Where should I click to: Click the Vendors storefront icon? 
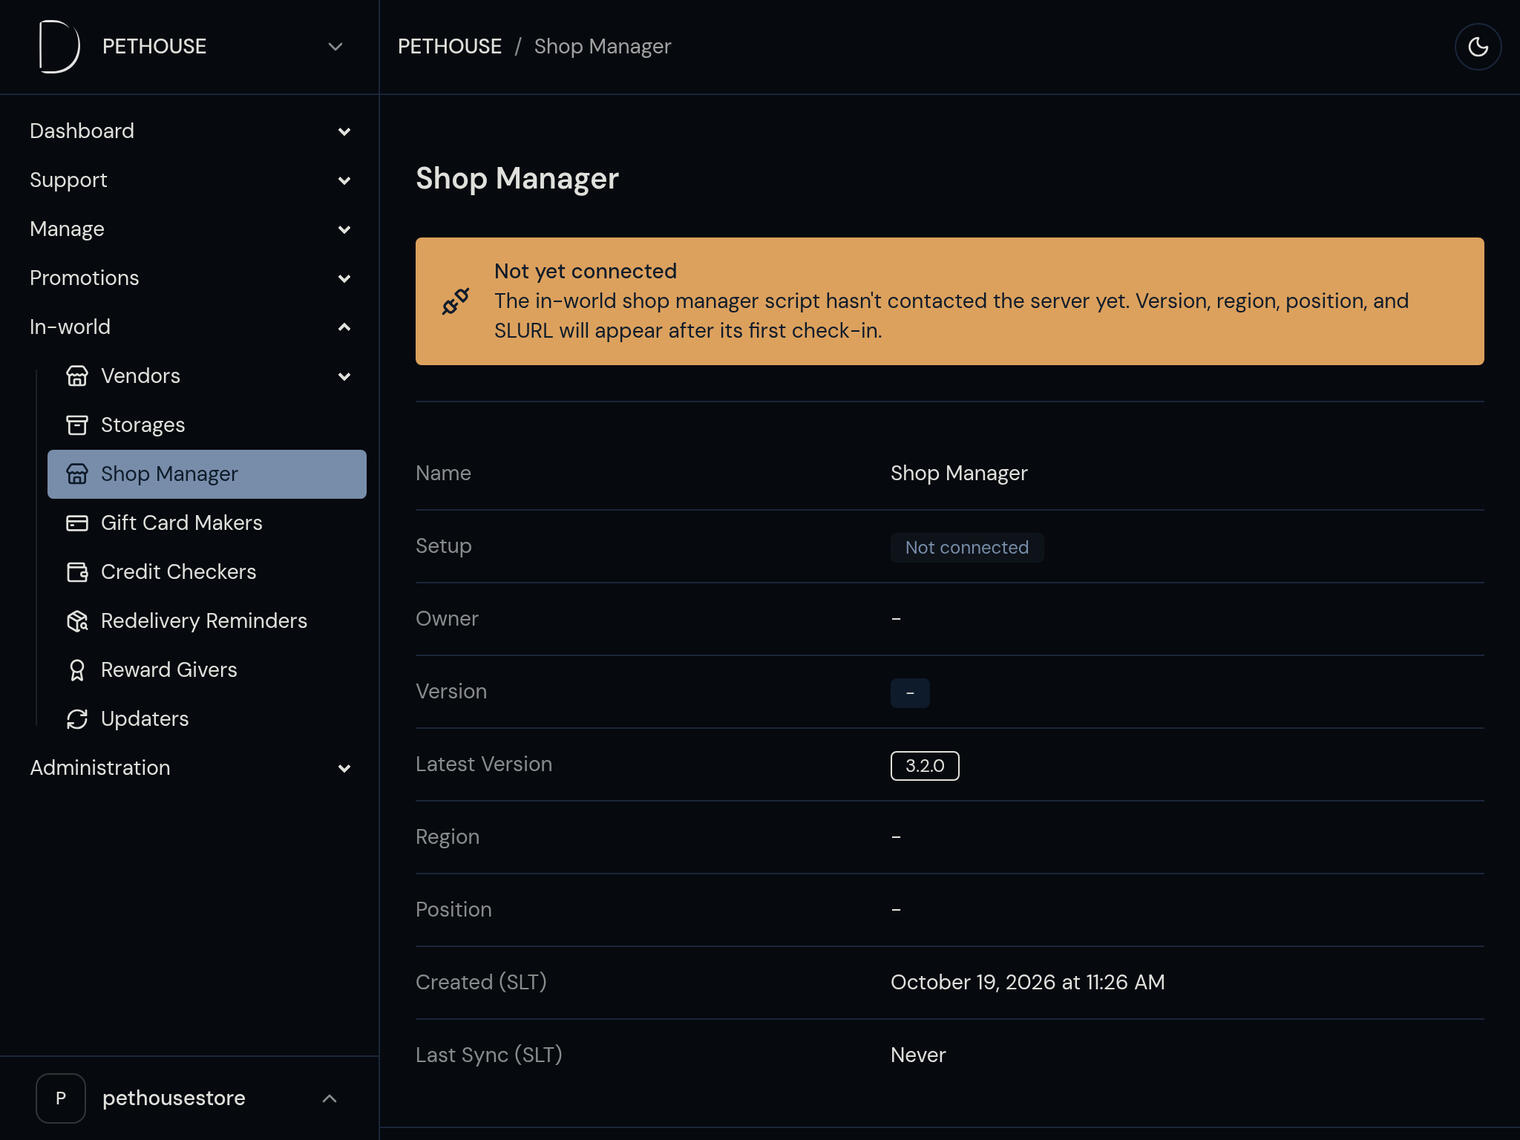[77, 376]
